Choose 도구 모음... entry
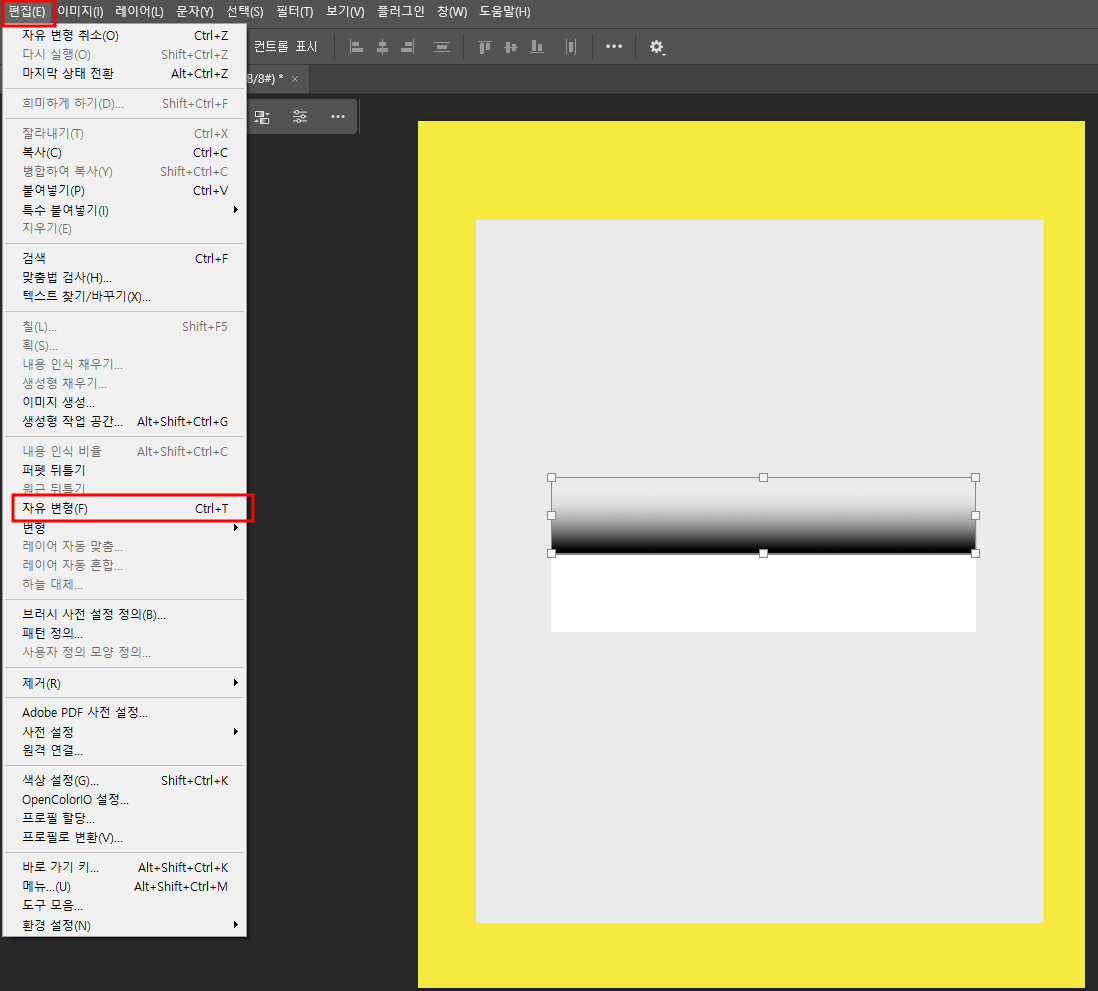The height and width of the screenshot is (991, 1098). click(x=125, y=906)
